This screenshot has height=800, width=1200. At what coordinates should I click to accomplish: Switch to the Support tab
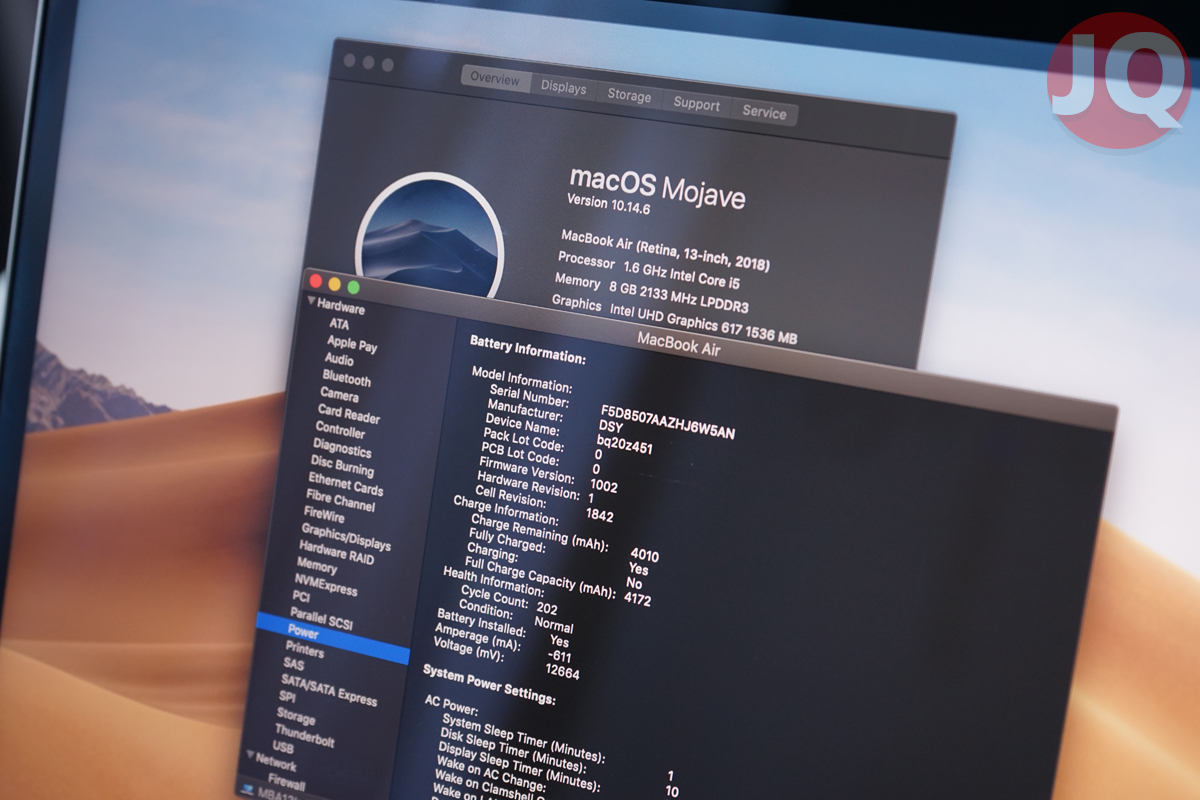pyautogui.click(x=696, y=104)
